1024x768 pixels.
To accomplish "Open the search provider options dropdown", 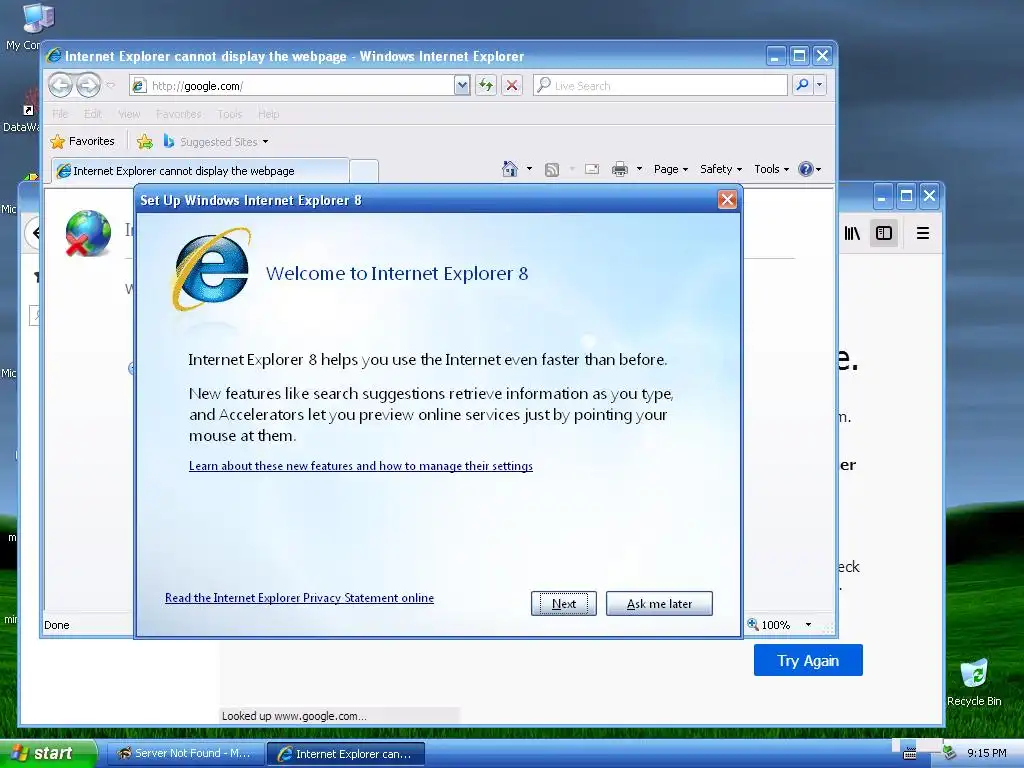I will 819,85.
